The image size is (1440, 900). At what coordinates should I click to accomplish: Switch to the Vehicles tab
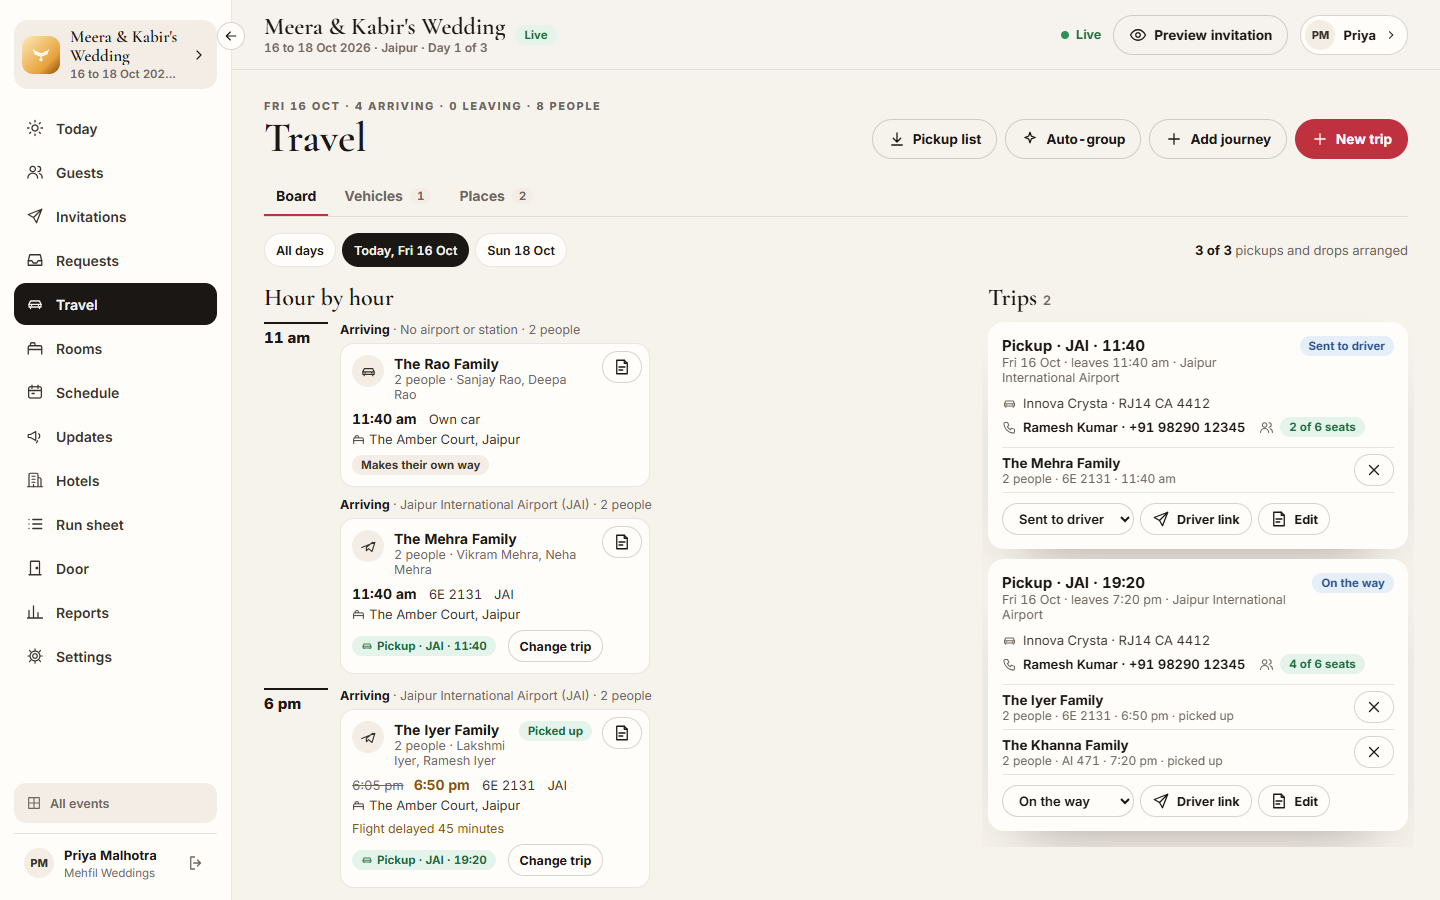[386, 196]
